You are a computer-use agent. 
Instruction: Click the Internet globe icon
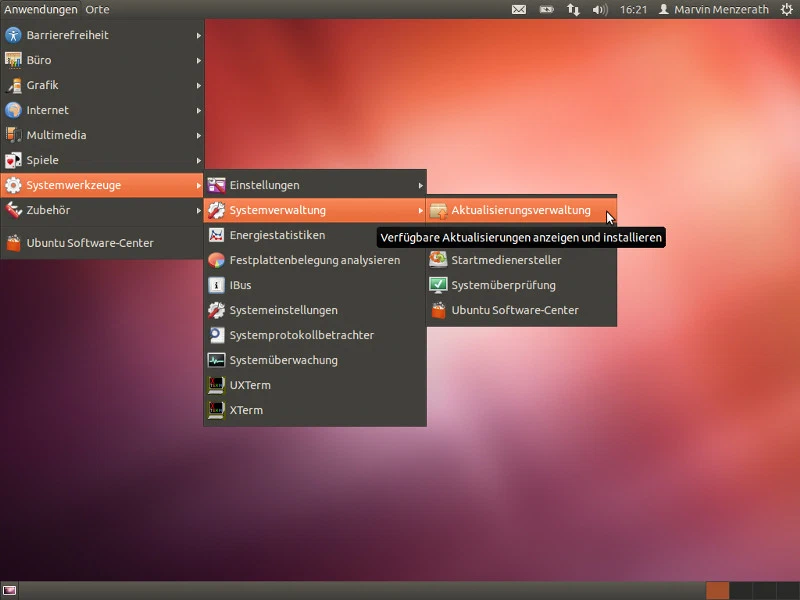13,110
